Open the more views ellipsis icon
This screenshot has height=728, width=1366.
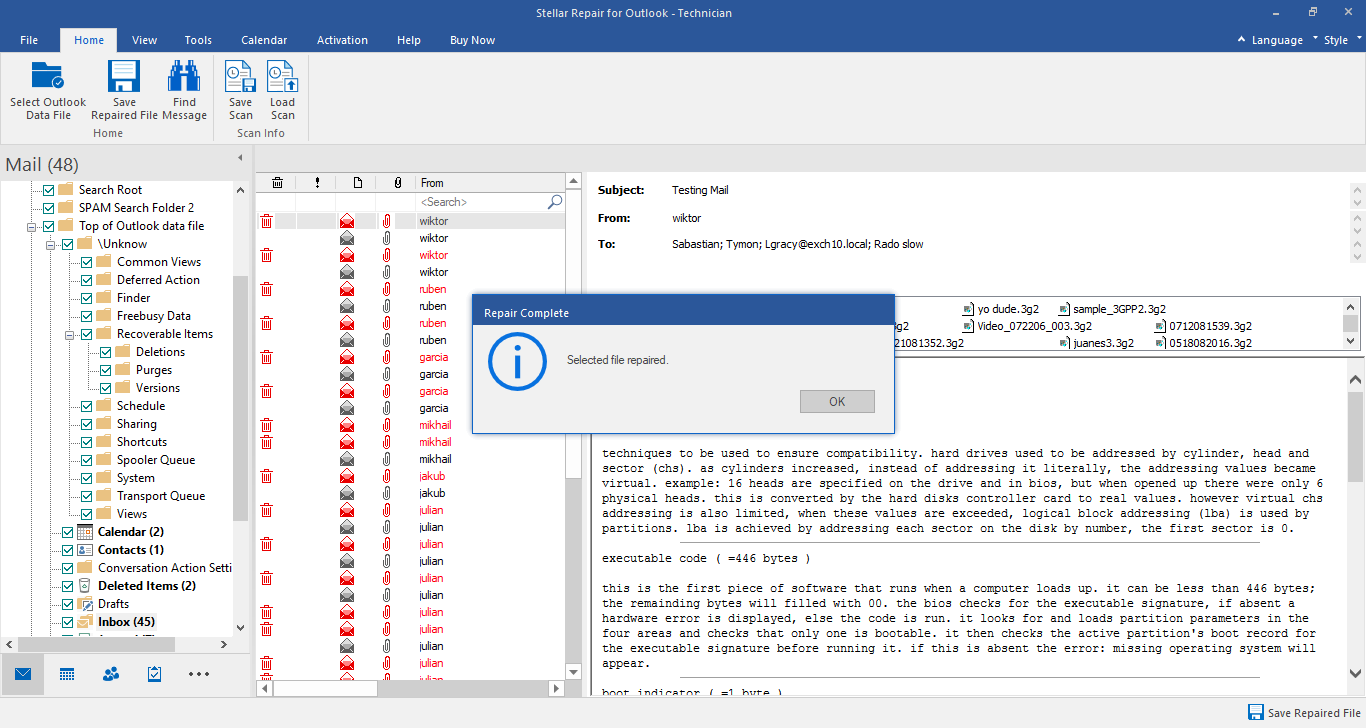tap(198, 675)
